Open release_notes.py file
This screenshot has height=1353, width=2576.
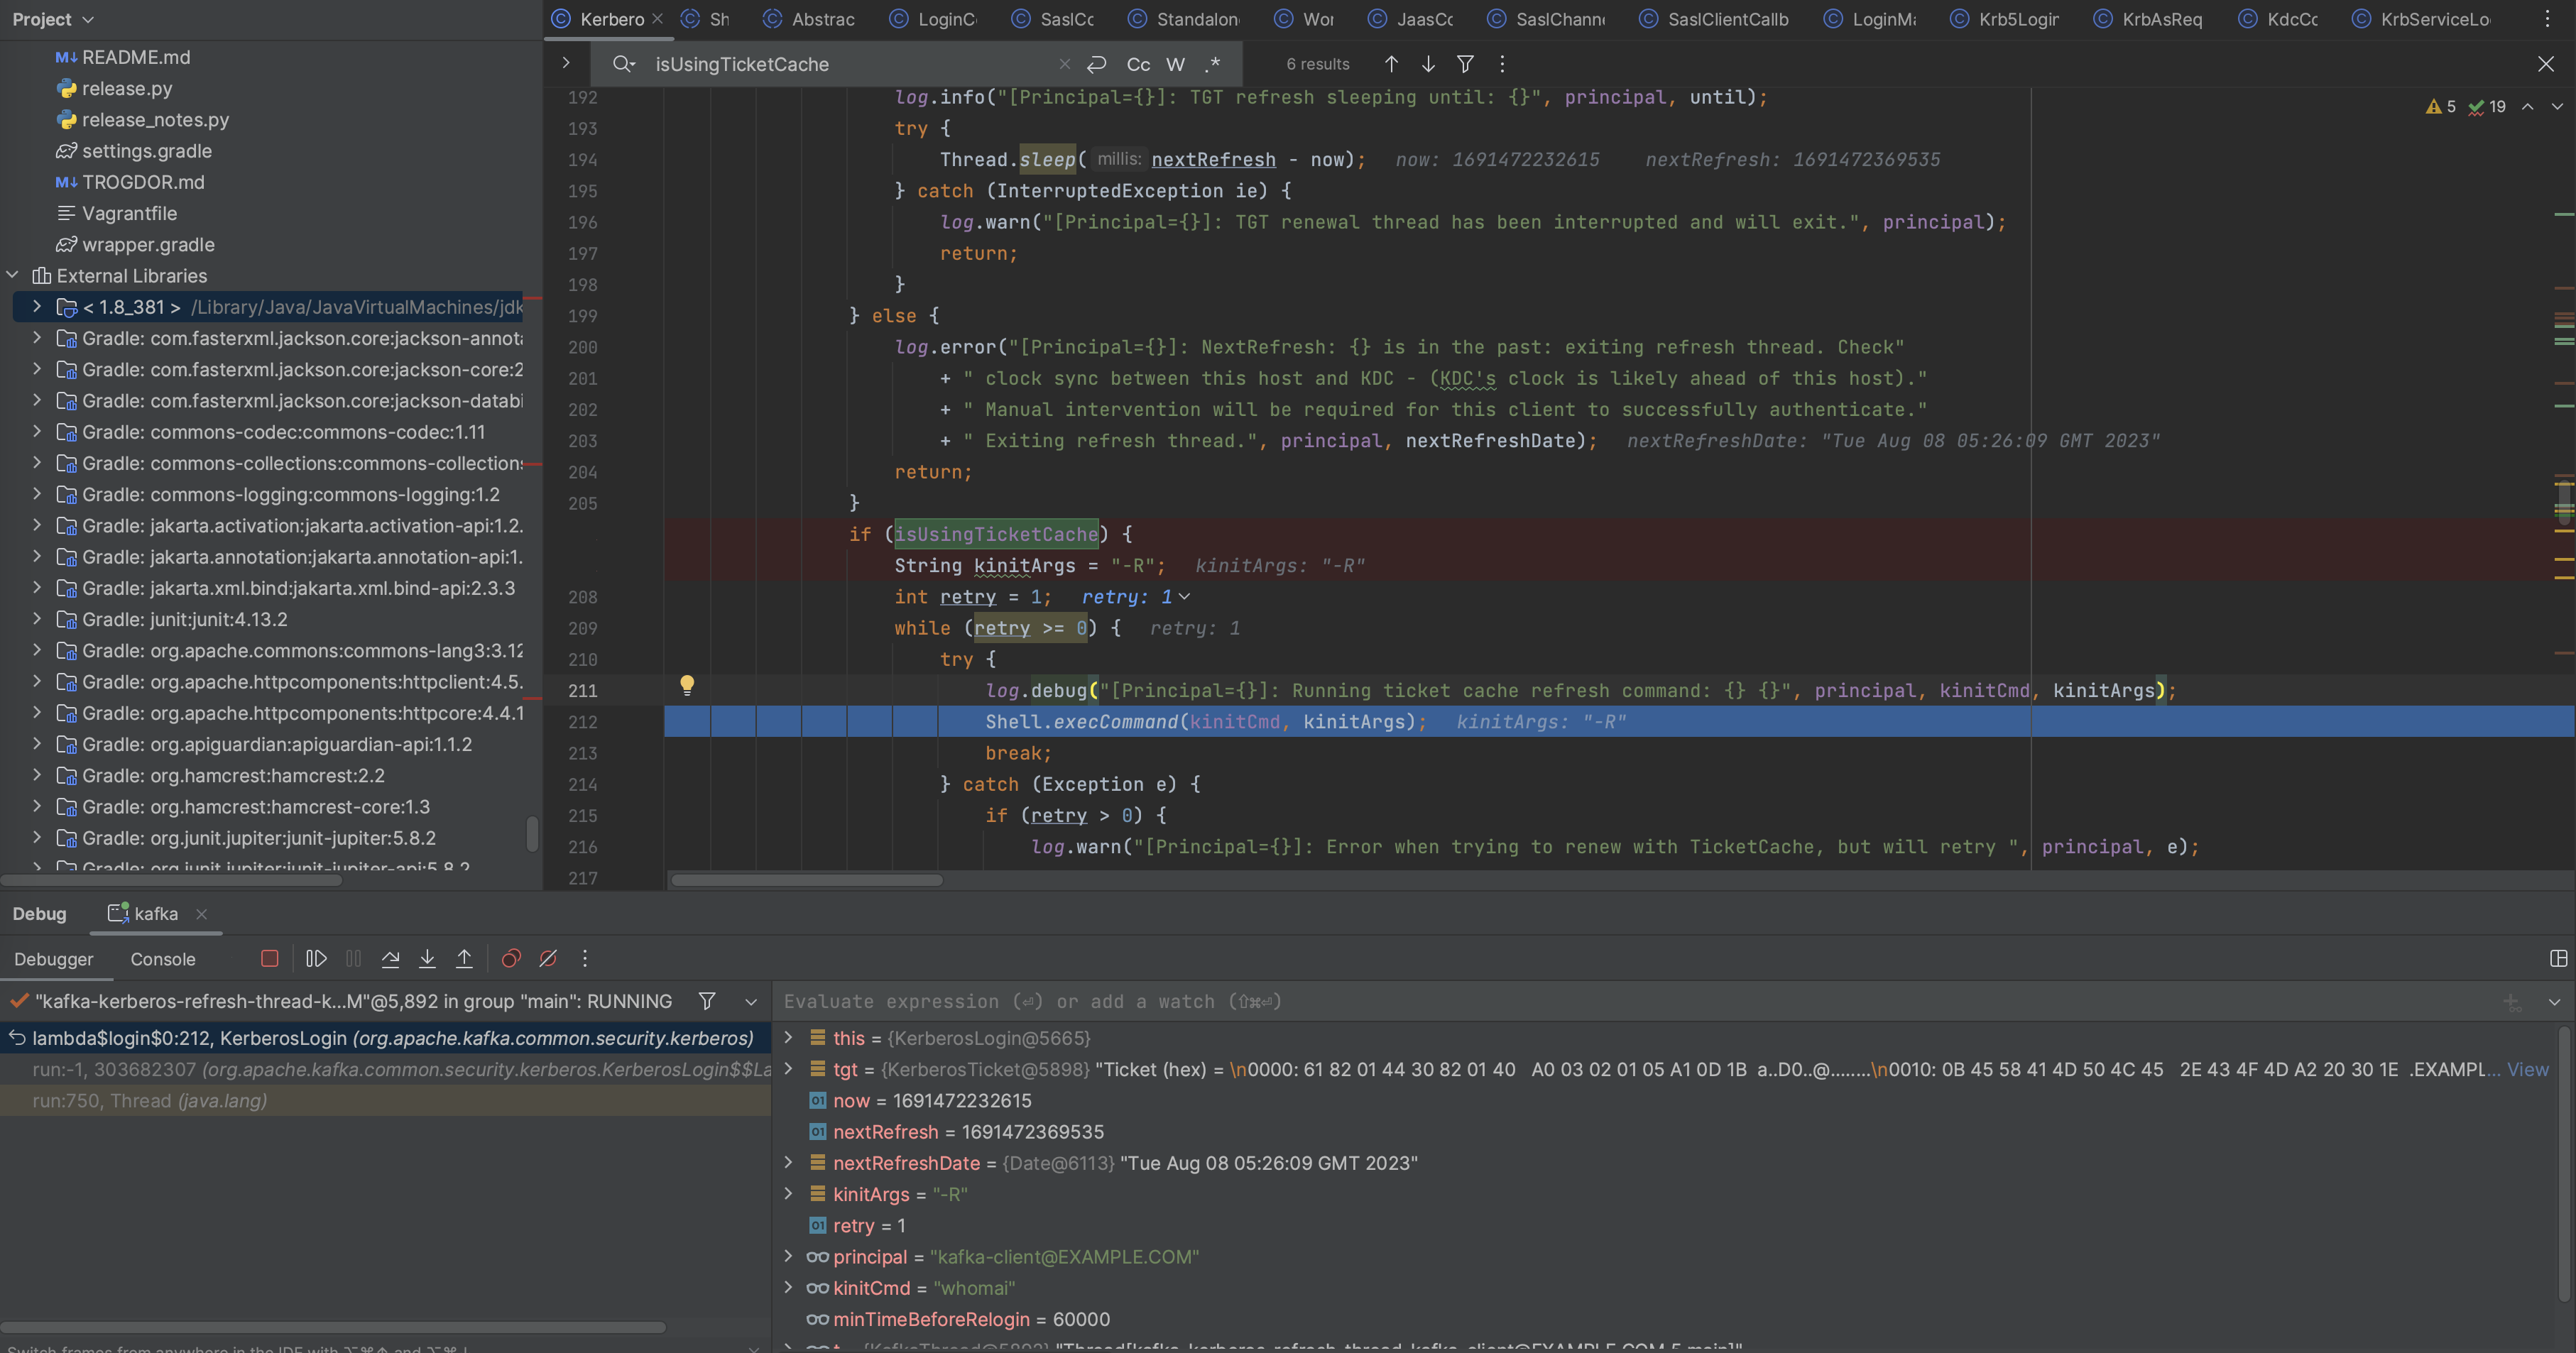click(155, 119)
